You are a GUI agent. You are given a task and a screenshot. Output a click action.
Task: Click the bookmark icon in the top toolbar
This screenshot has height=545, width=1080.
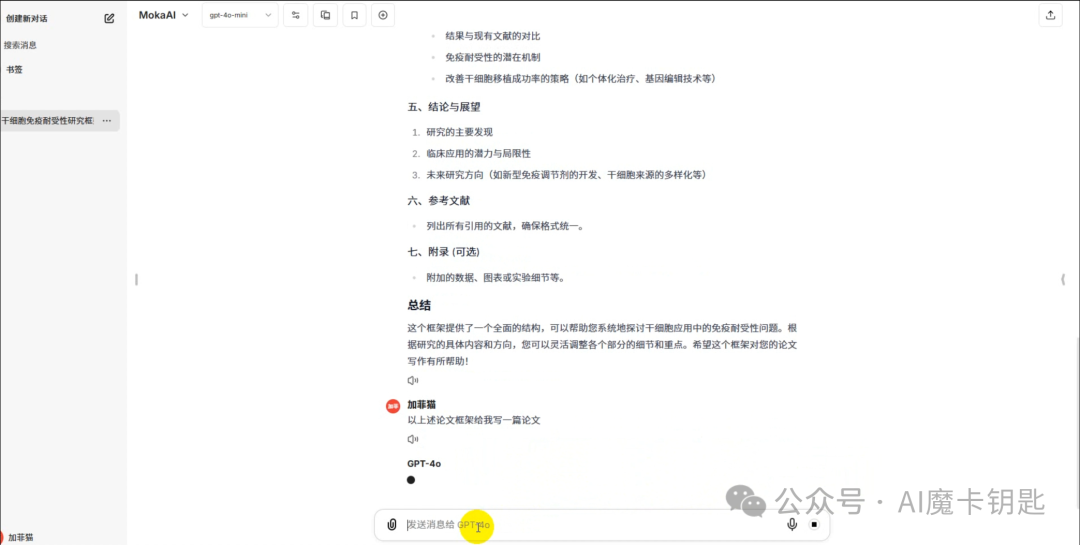tap(354, 15)
